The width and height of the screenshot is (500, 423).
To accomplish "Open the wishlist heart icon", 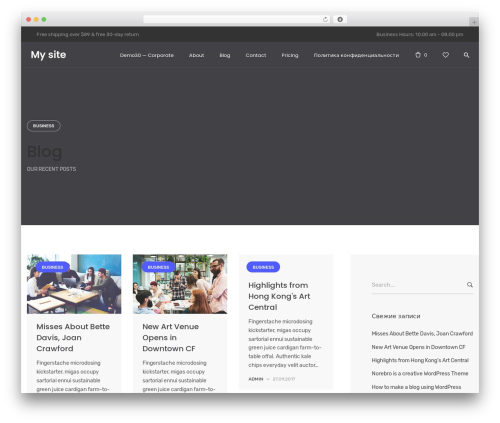I will pyautogui.click(x=445, y=55).
